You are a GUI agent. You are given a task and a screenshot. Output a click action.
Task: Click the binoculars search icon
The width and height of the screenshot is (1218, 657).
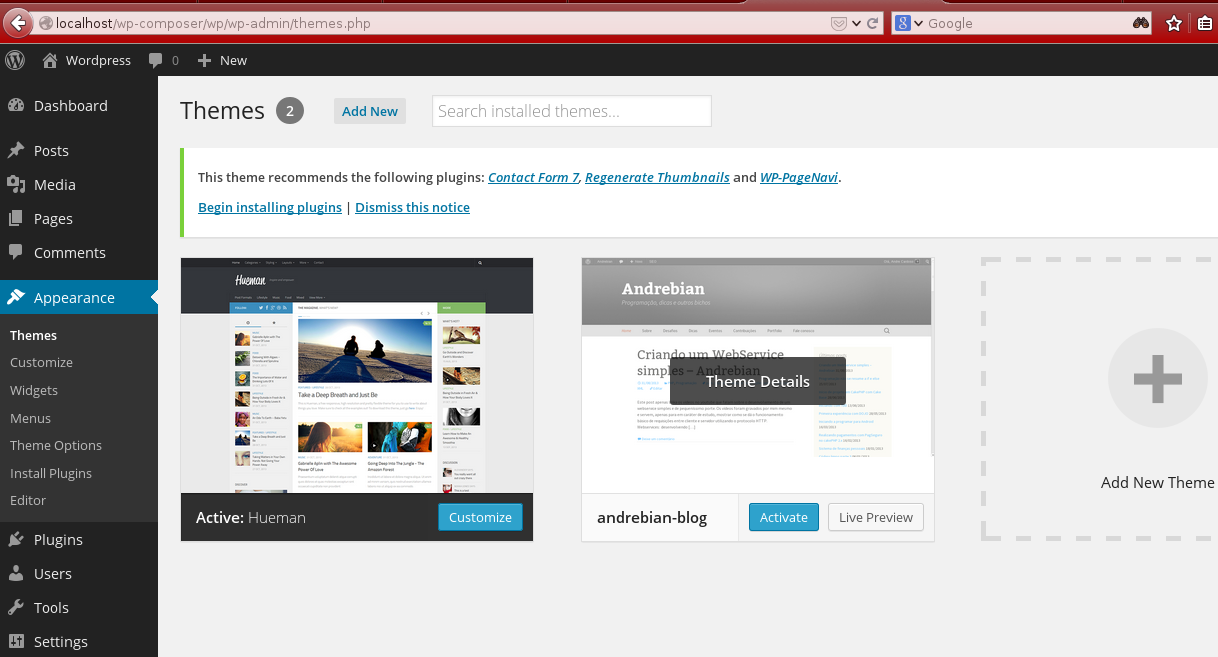1141,23
